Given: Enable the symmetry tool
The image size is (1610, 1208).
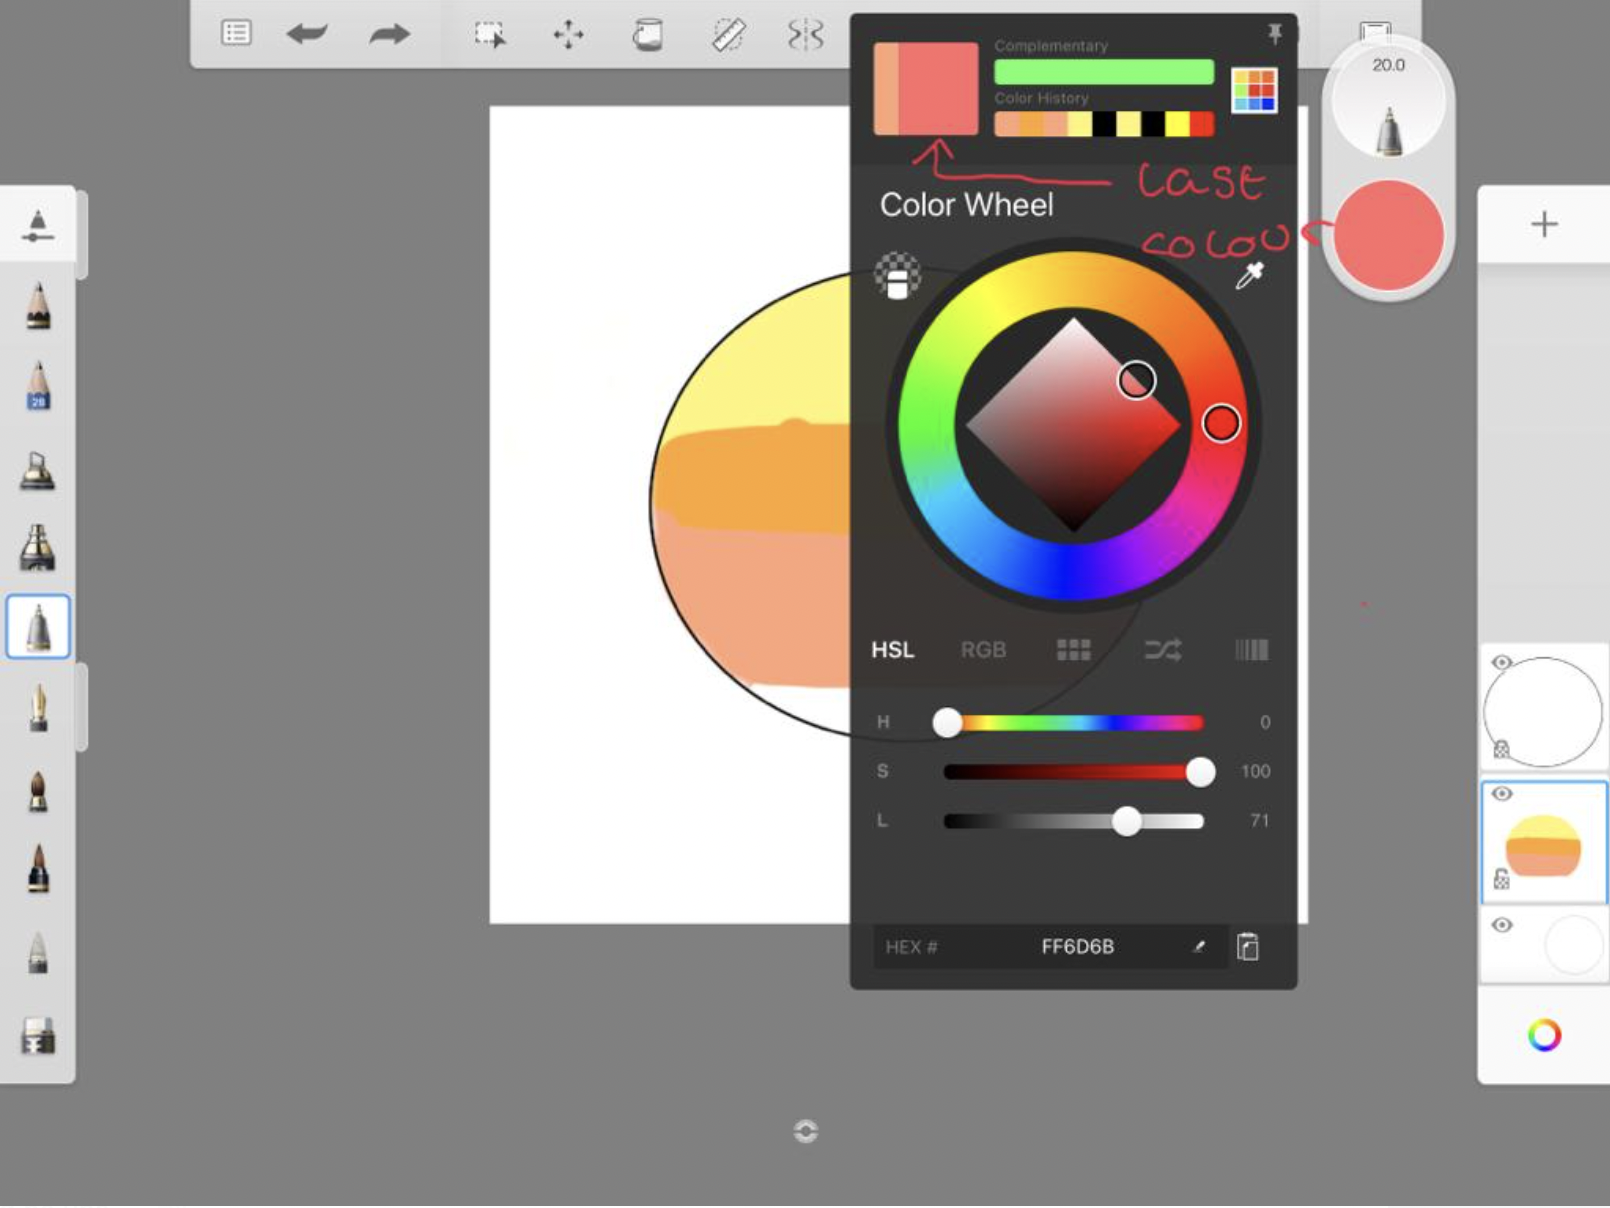Looking at the screenshot, I should 806,34.
